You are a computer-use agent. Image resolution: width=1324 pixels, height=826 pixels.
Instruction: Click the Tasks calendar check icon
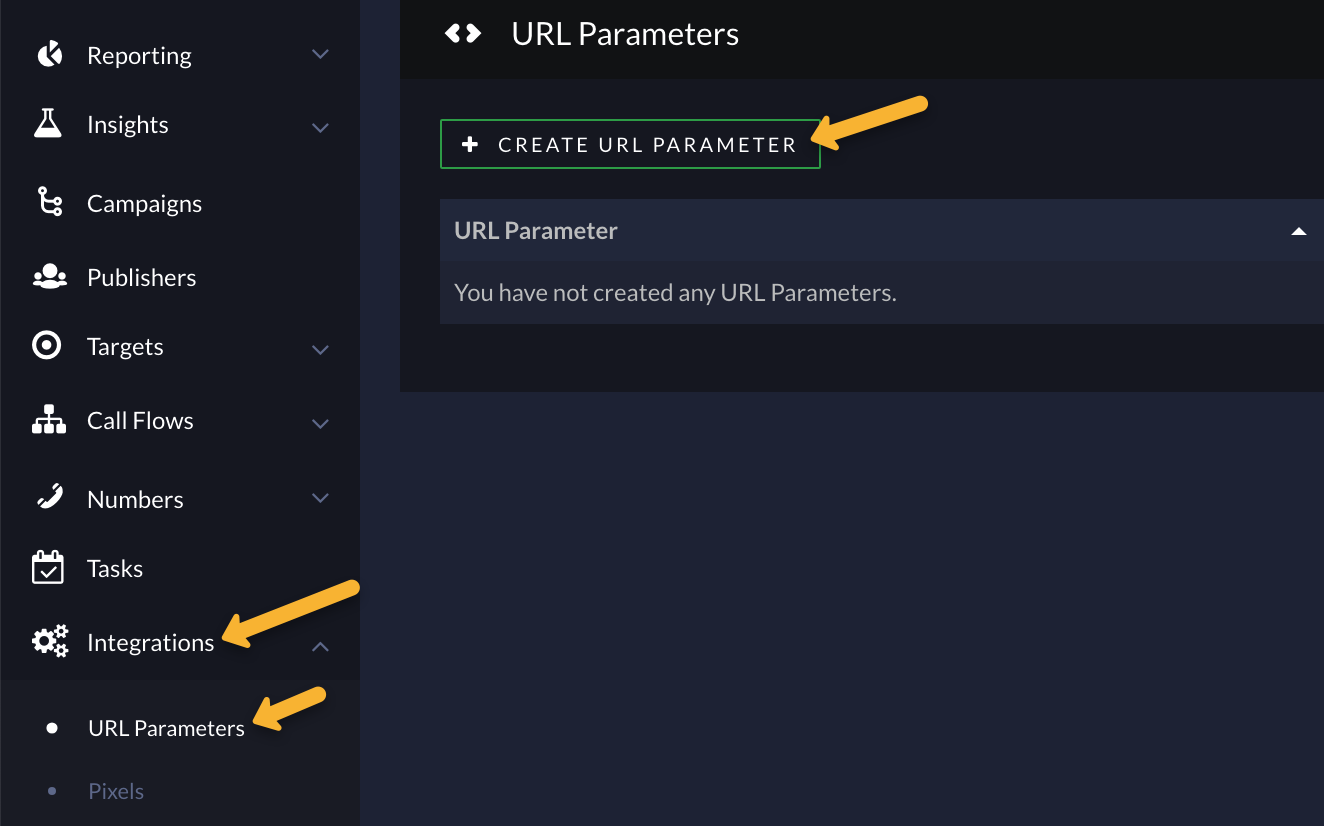click(48, 568)
